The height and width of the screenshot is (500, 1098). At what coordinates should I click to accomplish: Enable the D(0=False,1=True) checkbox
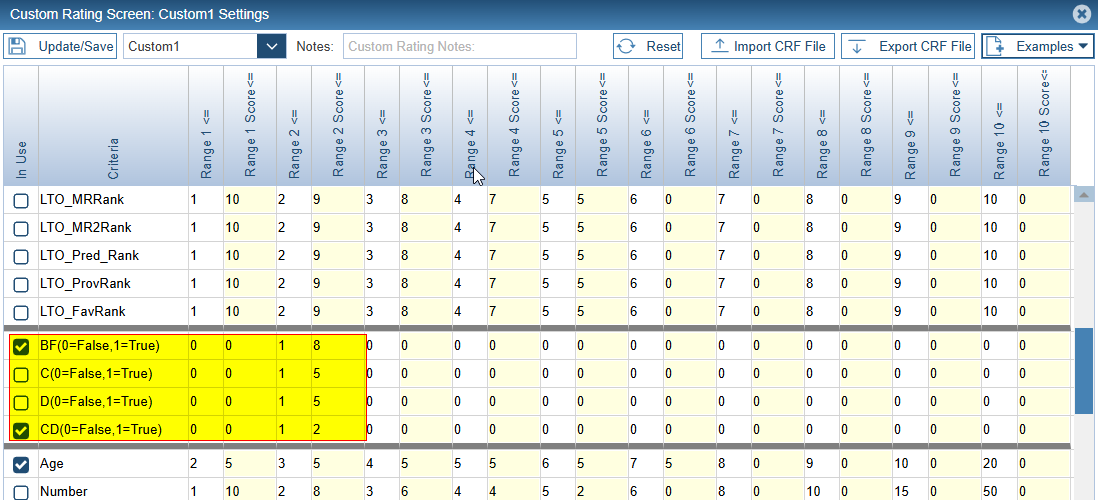[x=20, y=402]
